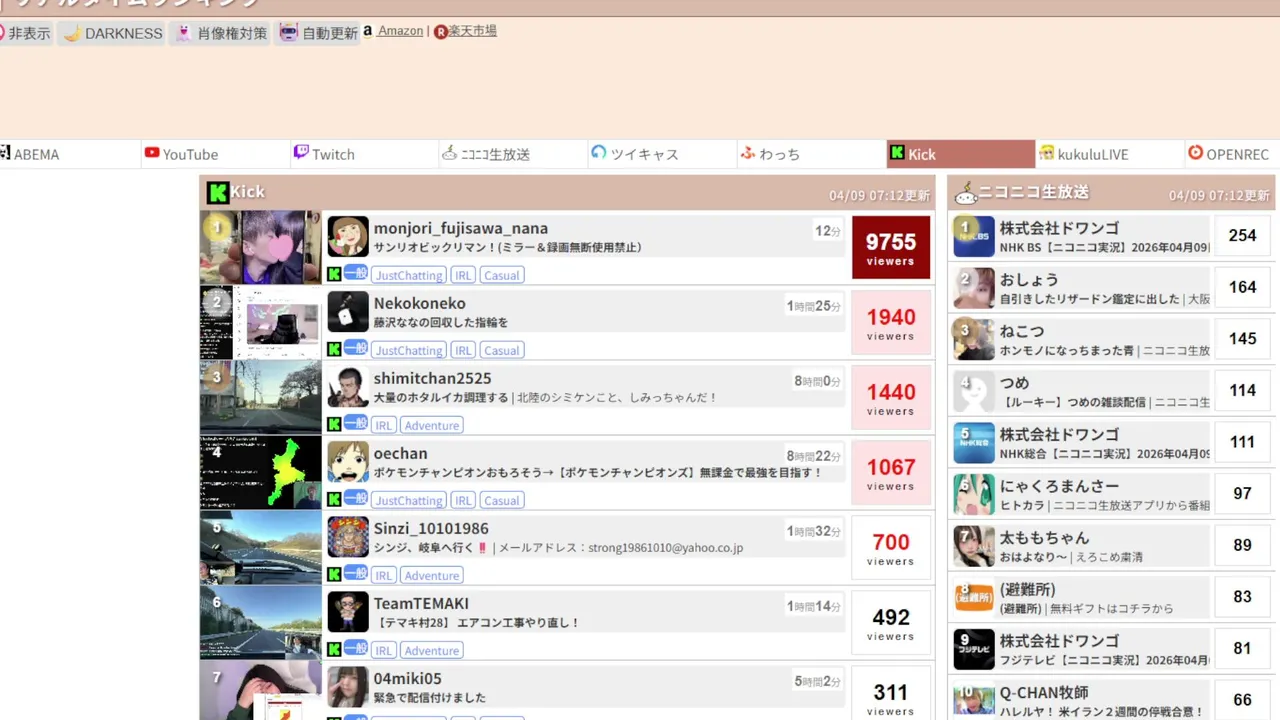
Task: Open Nekokoneko stream thumbnail
Action: (260, 322)
